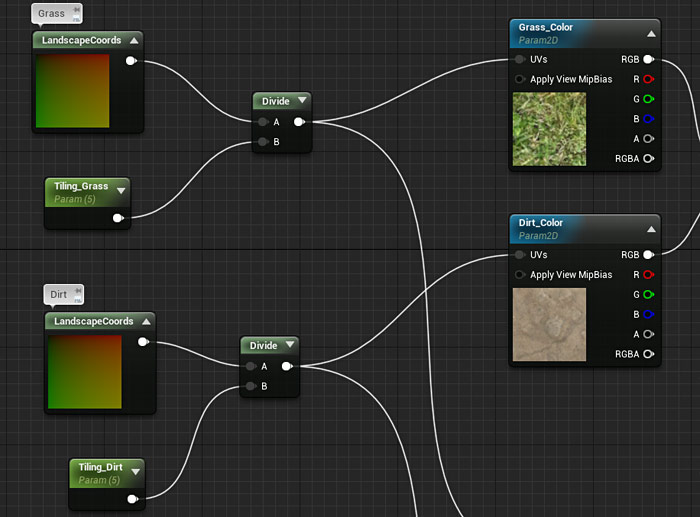
Task: Click the top LandscapeCoords color preview
Action: [72, 91]
